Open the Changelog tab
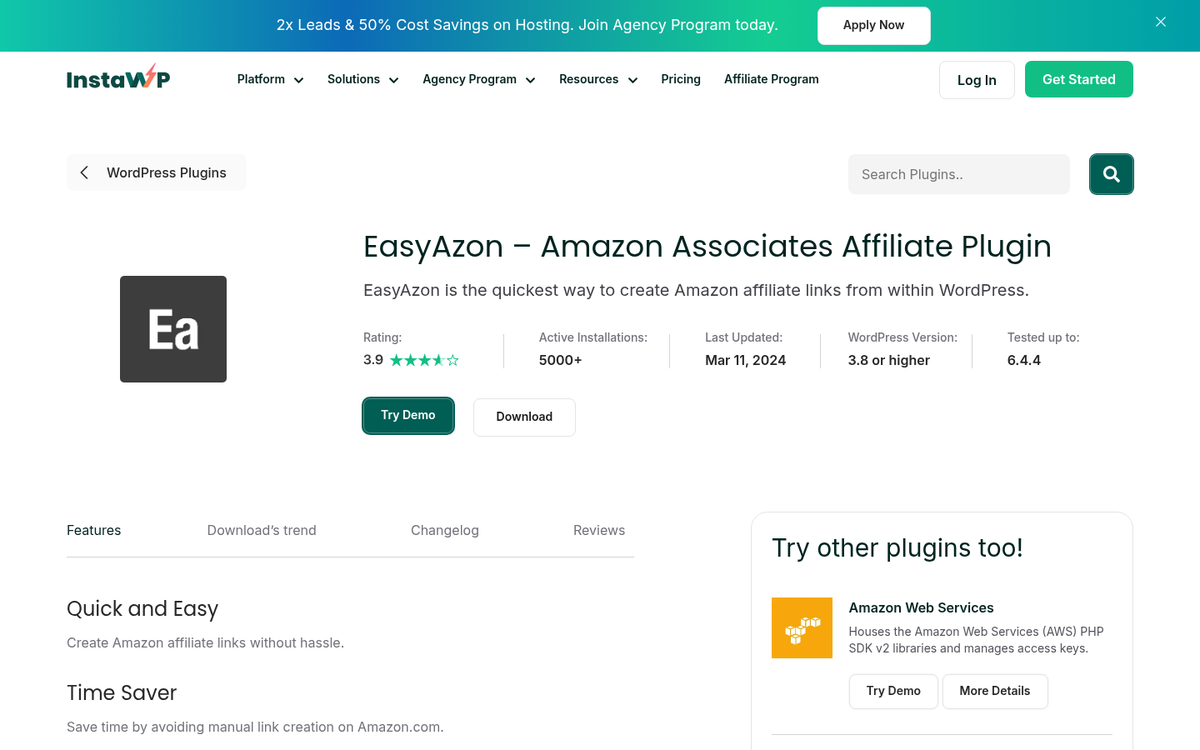 tap(444, 530)
